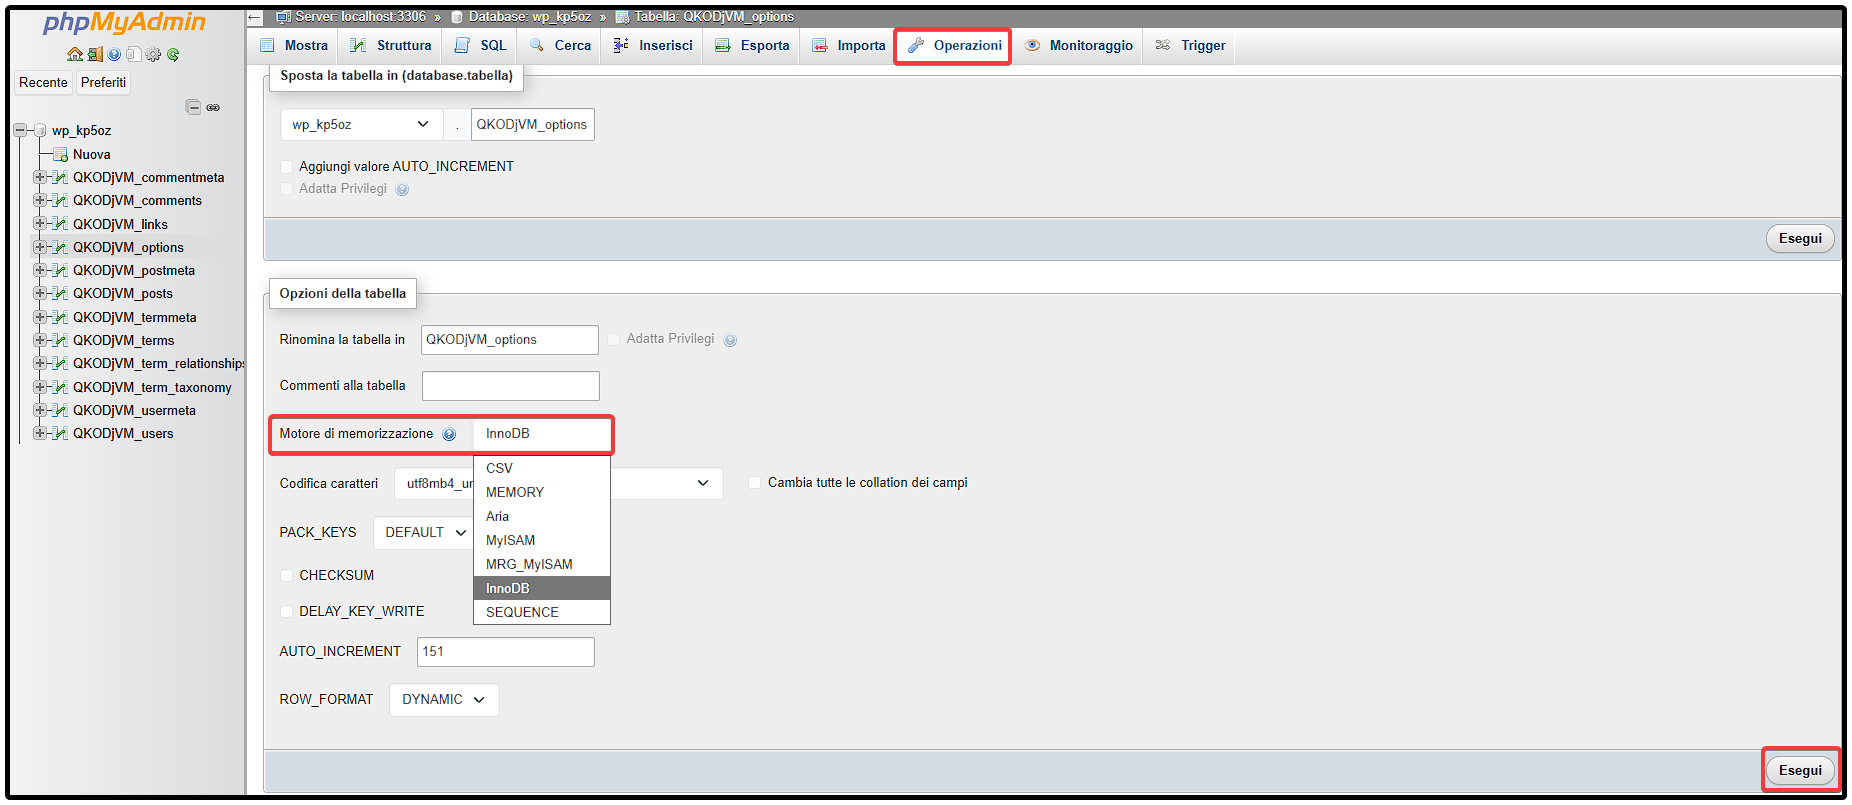Expand the QKODjVM_posts tree node
This screenshot has height=805, width=1852.
coord(40,293)
